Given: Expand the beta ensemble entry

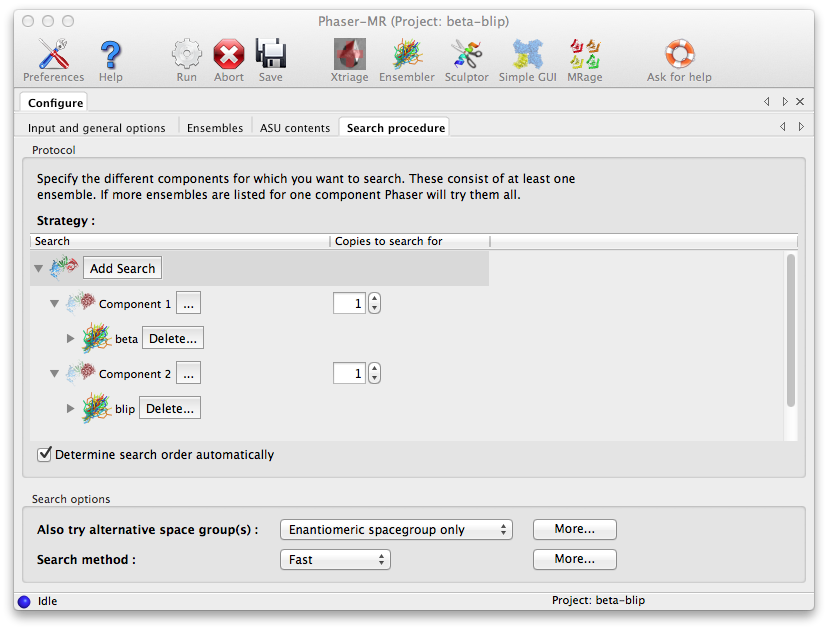Looking at the screenshot, I should pos(71,339).
